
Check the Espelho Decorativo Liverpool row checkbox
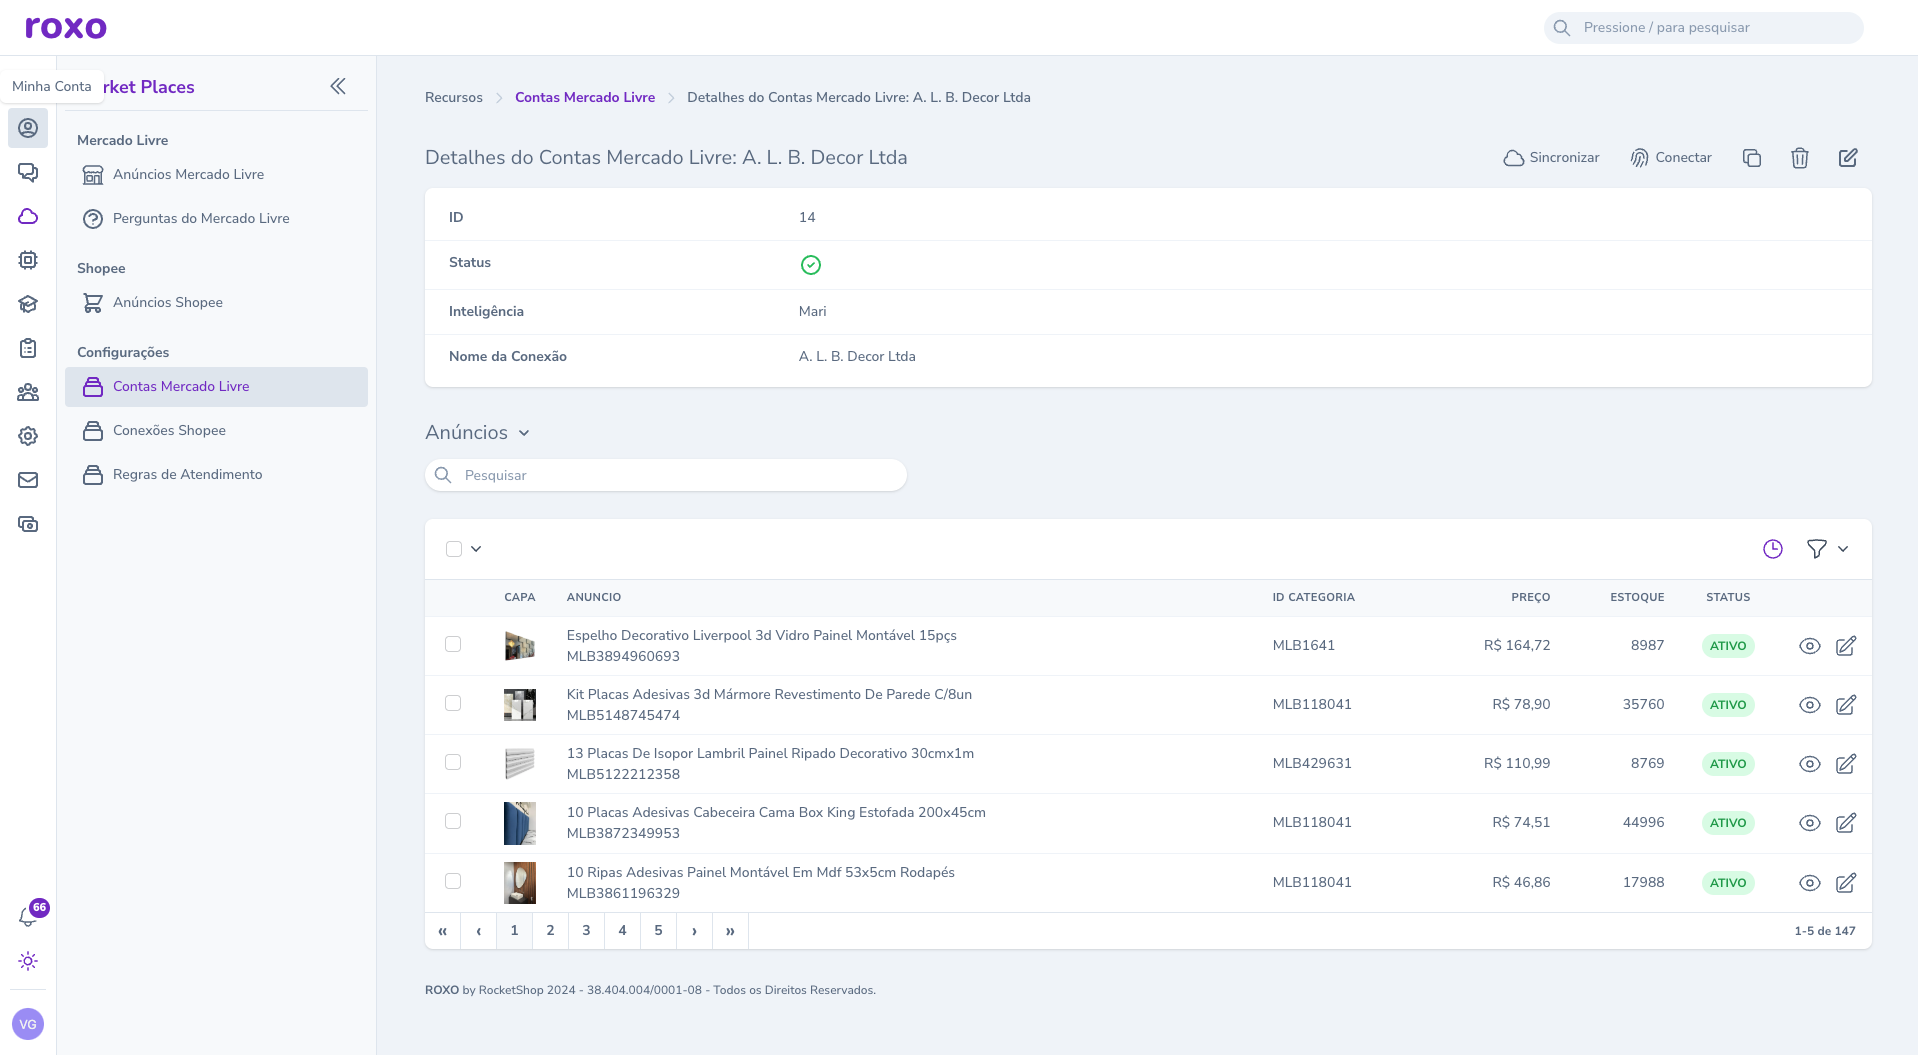coord(453,644)
